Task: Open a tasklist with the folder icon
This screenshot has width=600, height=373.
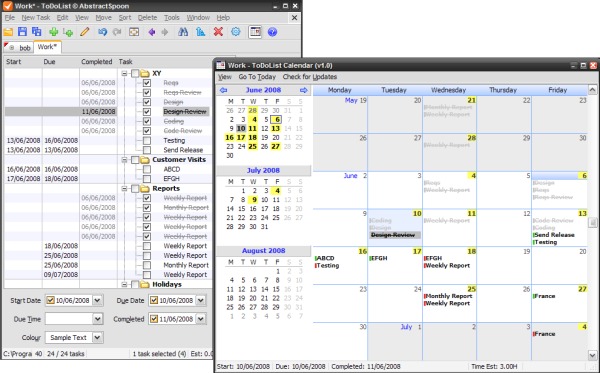Action: (x=8, y=32)
